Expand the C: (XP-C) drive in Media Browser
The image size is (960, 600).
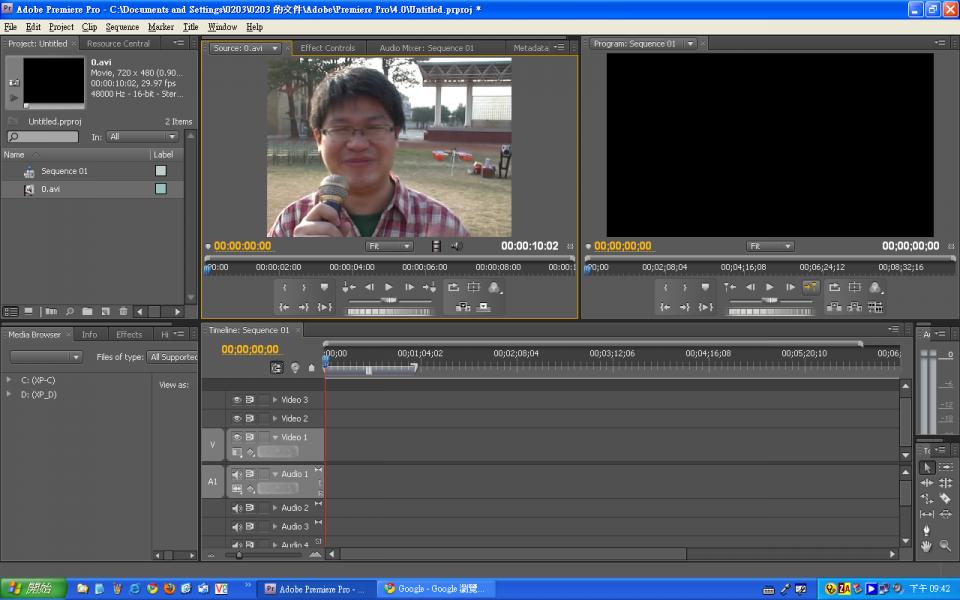tap(10, 380)
